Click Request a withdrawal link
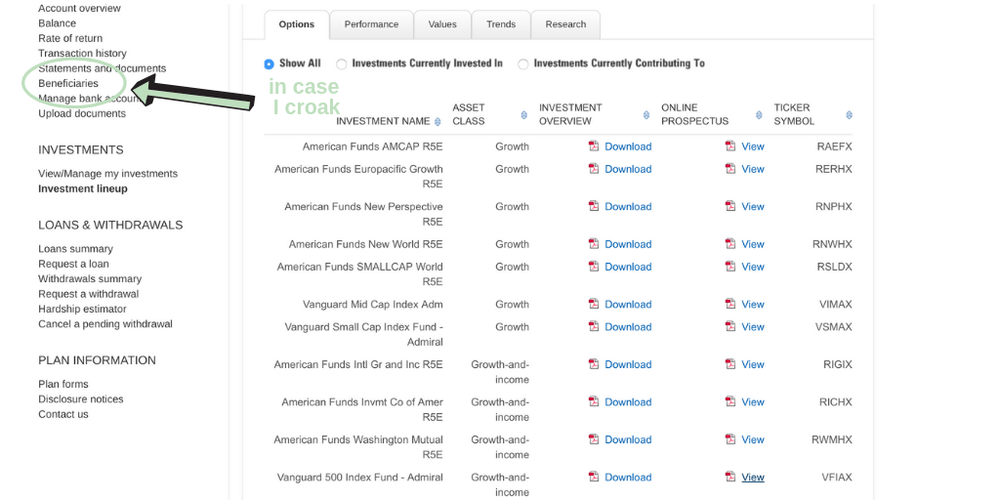 pos(89,293)
